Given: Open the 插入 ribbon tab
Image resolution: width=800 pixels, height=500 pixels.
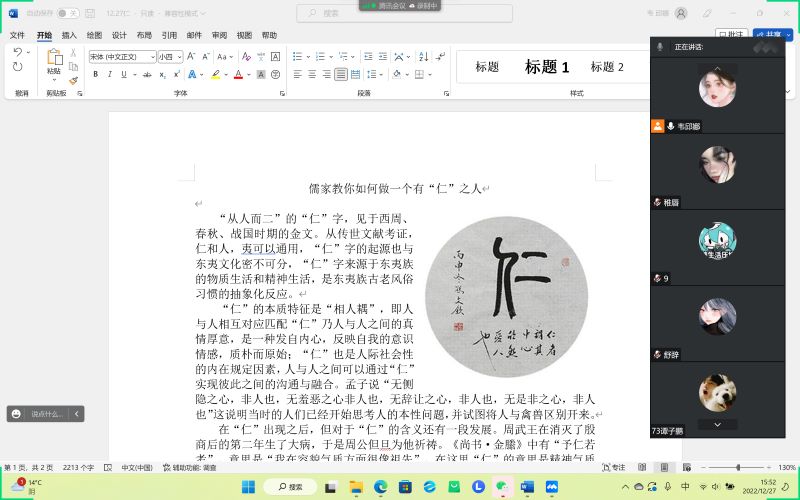Looking at the screenshot, I should 69,35.
